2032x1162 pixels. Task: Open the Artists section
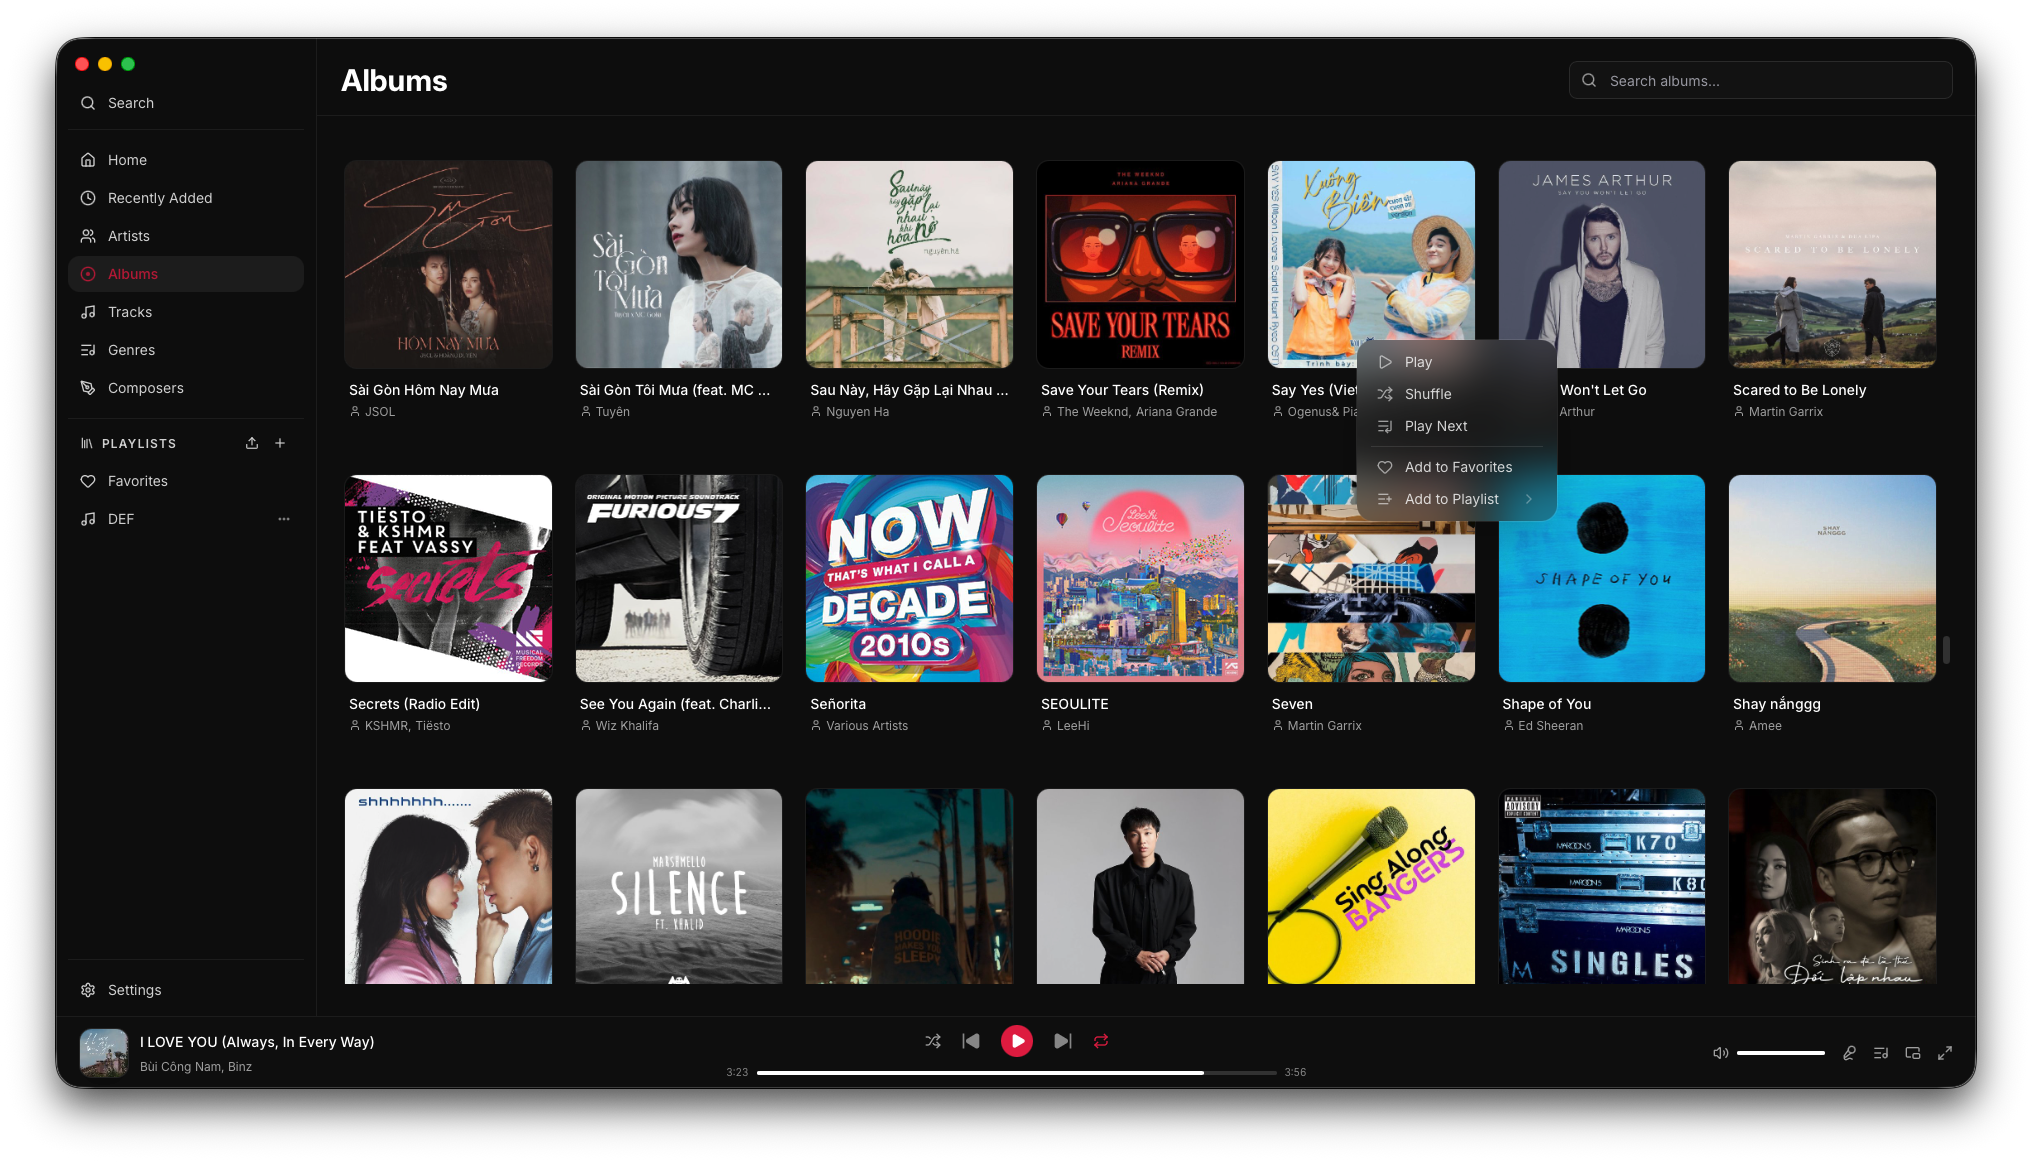click(186, 236)
